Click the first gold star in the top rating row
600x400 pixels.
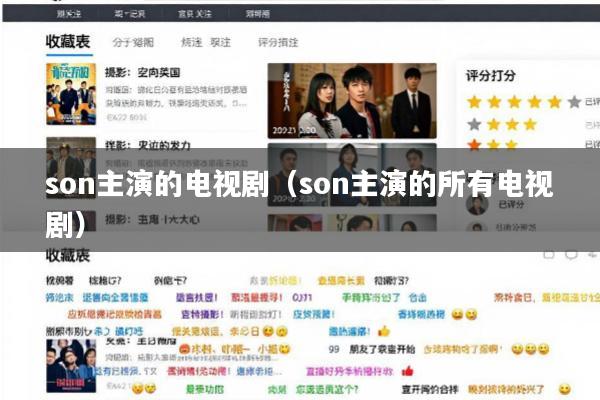point(474,102)
